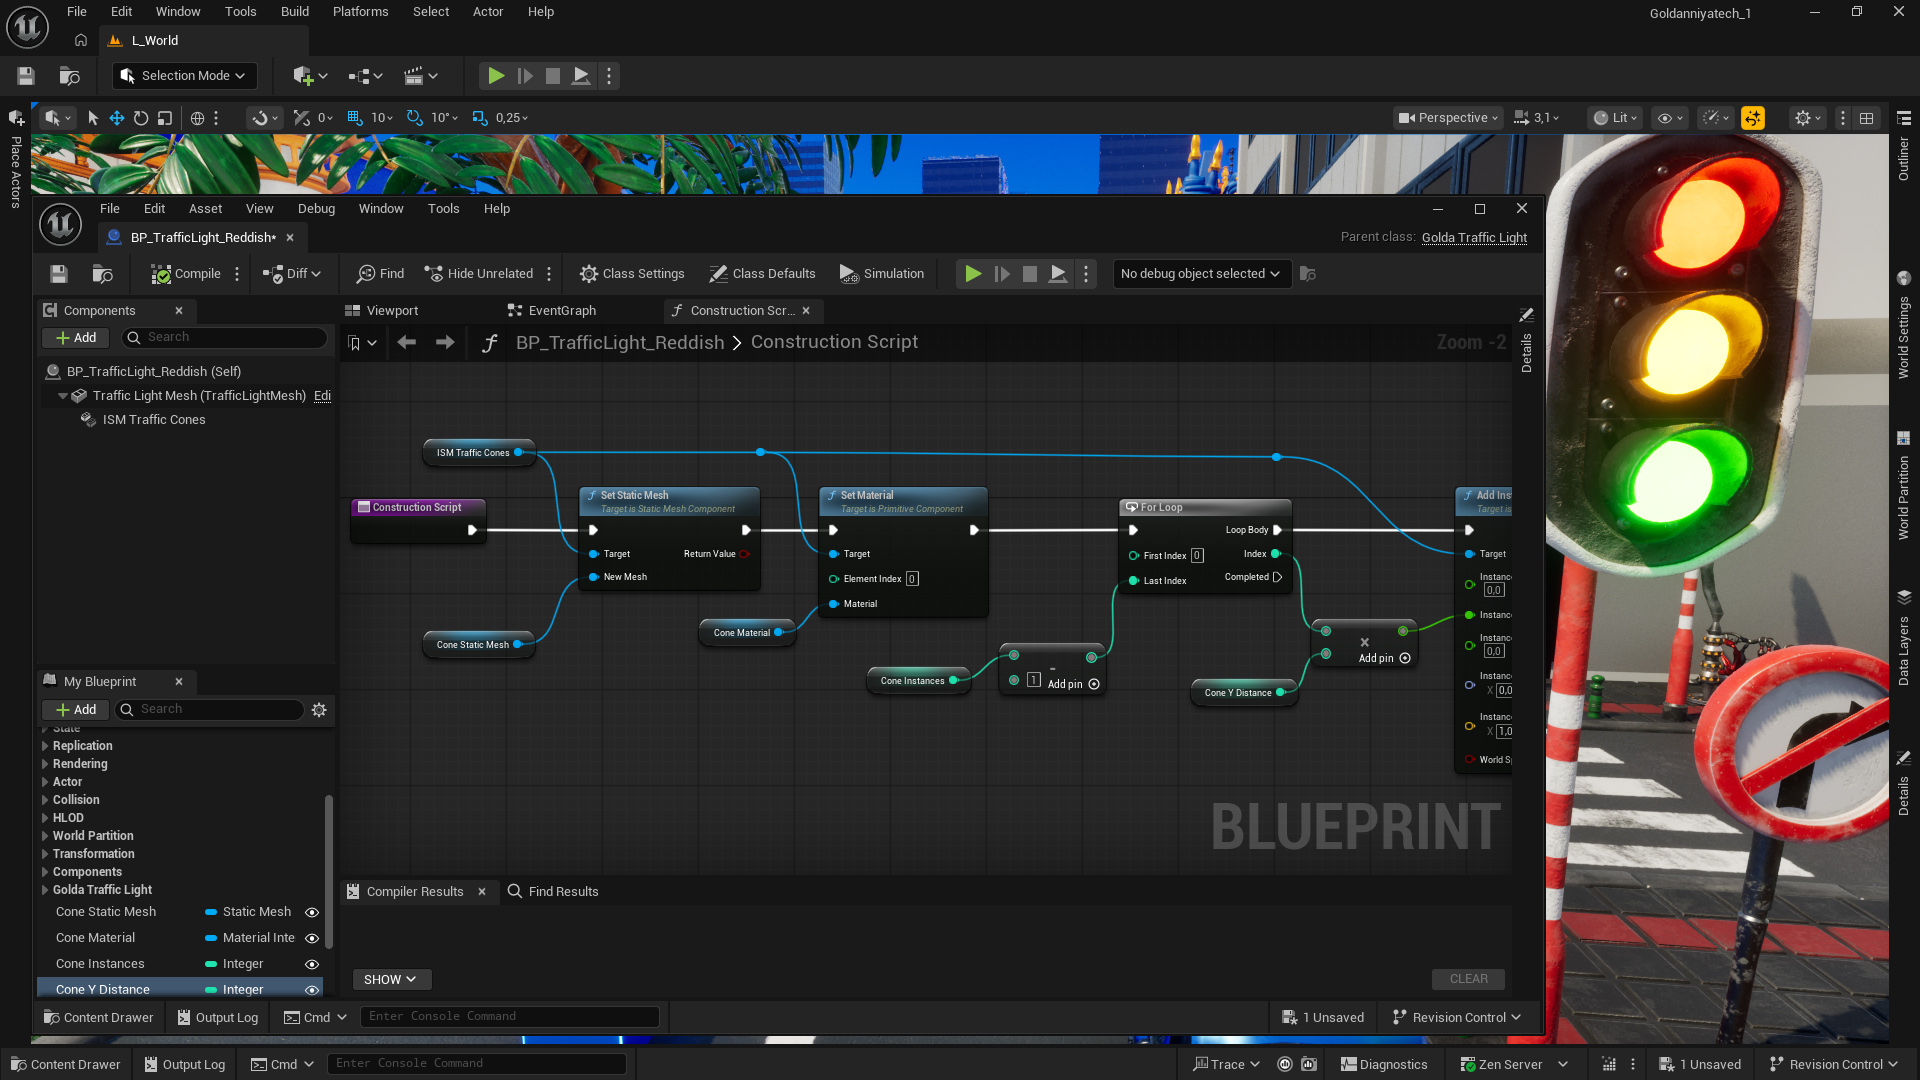Search components input field
The width and height of the screenshot is (1920, 1080).
click(225, 338)
